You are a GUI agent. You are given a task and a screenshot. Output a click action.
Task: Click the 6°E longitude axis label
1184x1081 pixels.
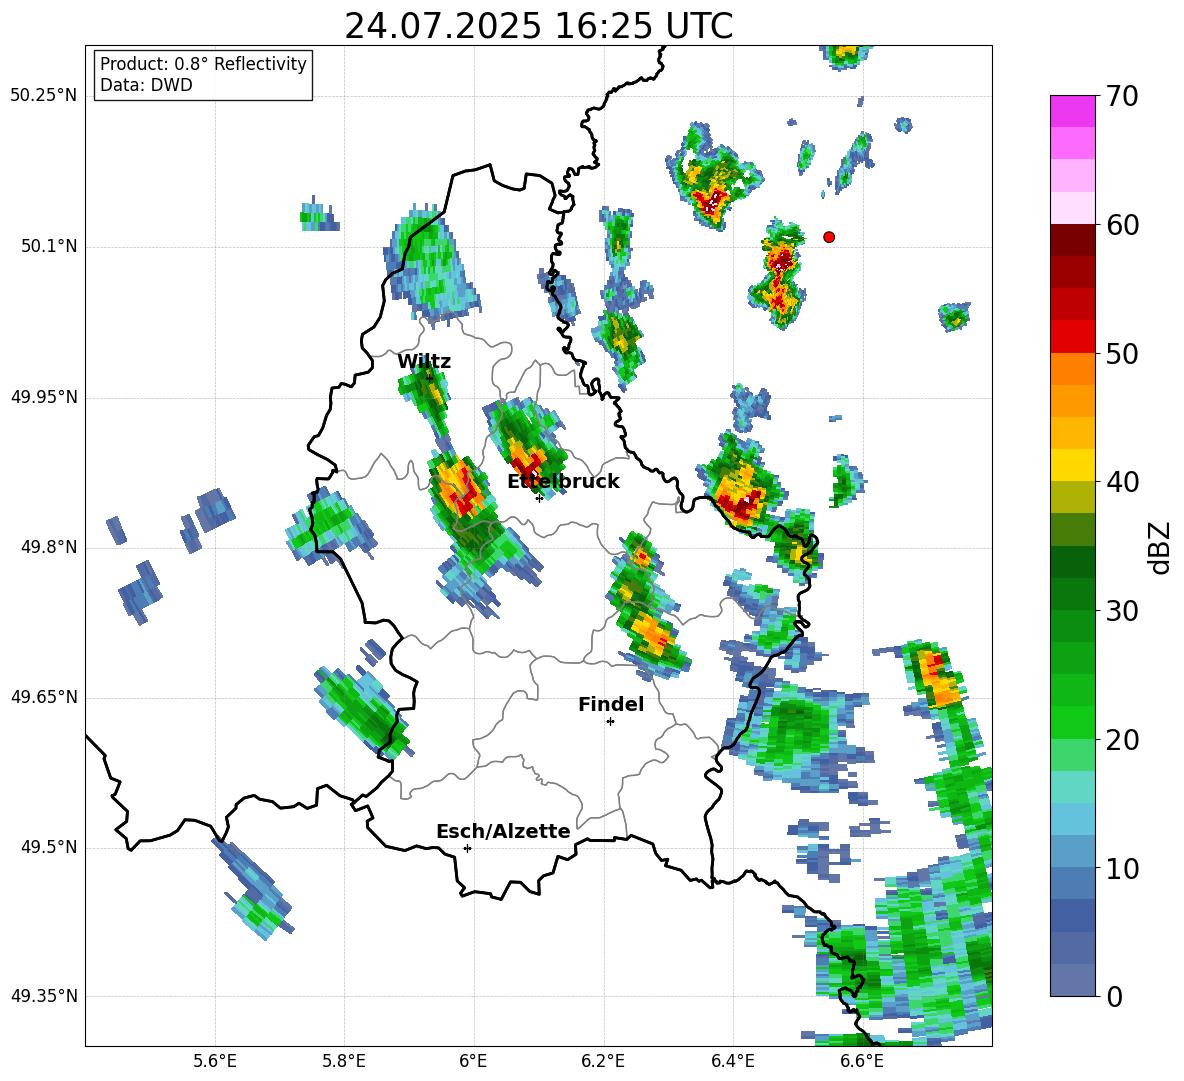(x=473, y=1061)
